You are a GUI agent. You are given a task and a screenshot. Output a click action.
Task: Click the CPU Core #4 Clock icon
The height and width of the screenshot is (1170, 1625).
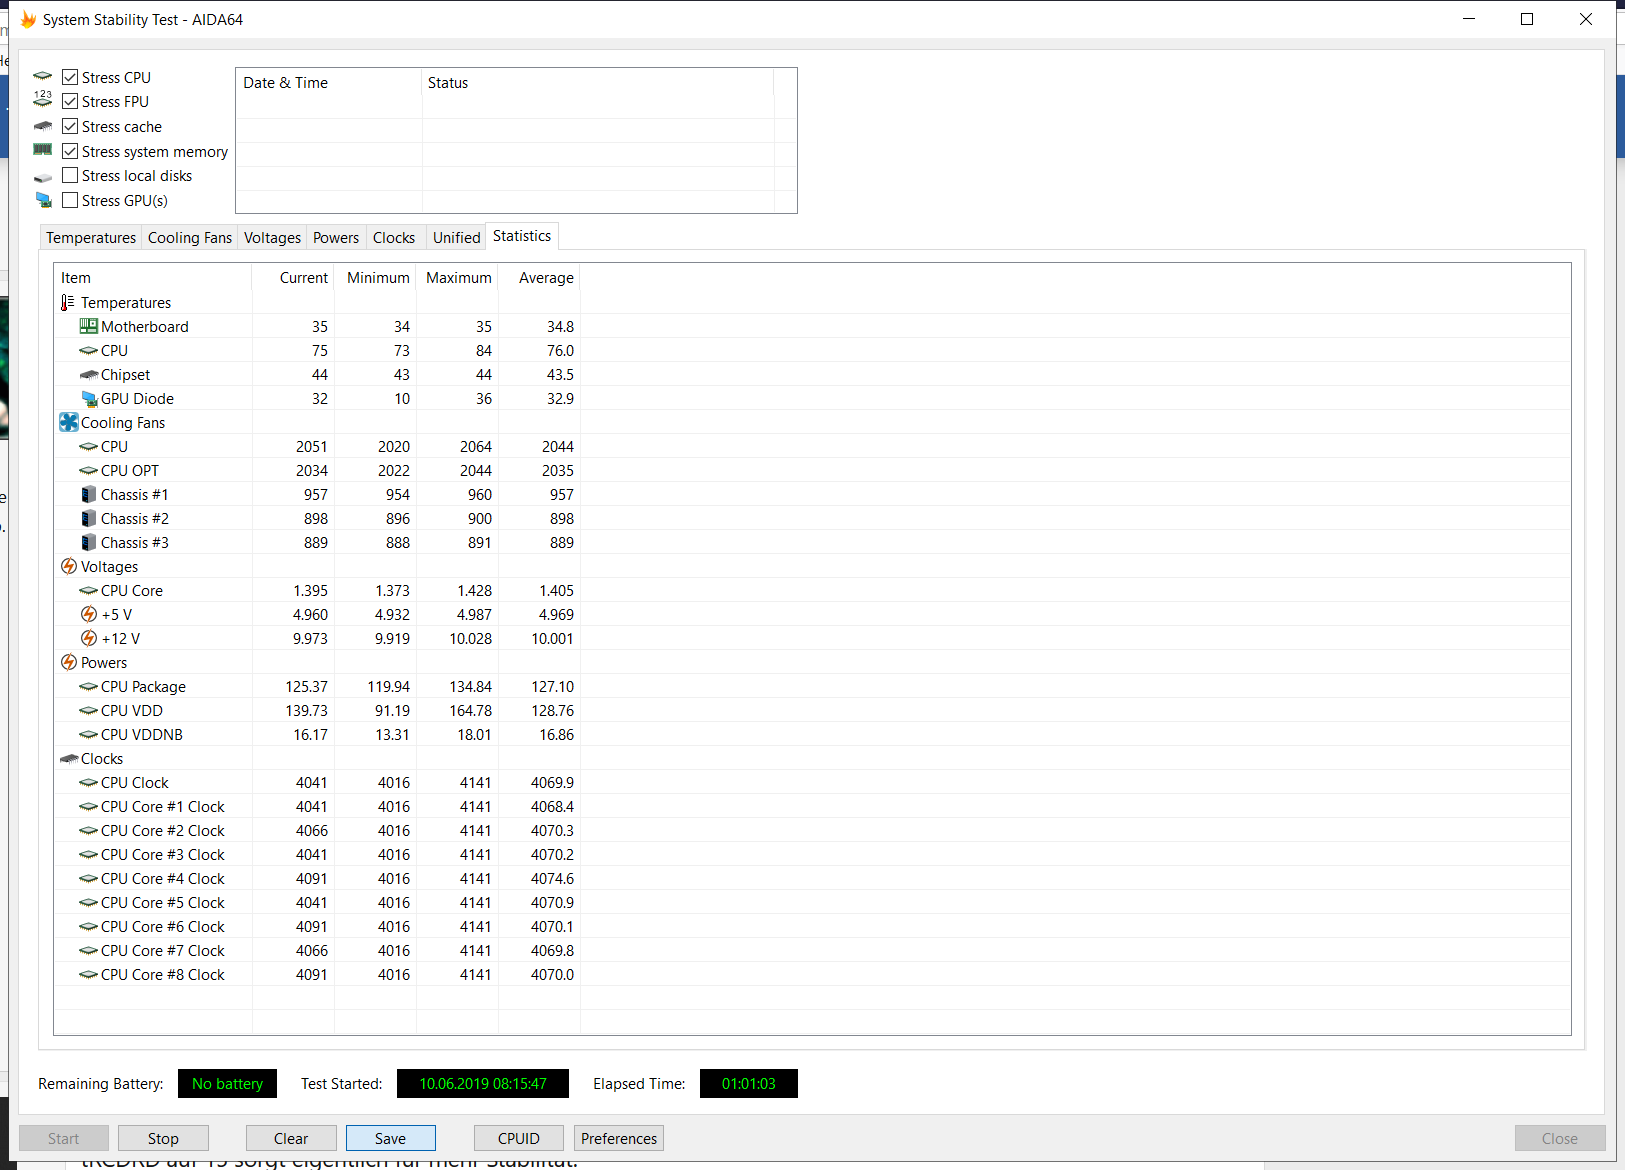click(x=88, y=878)
